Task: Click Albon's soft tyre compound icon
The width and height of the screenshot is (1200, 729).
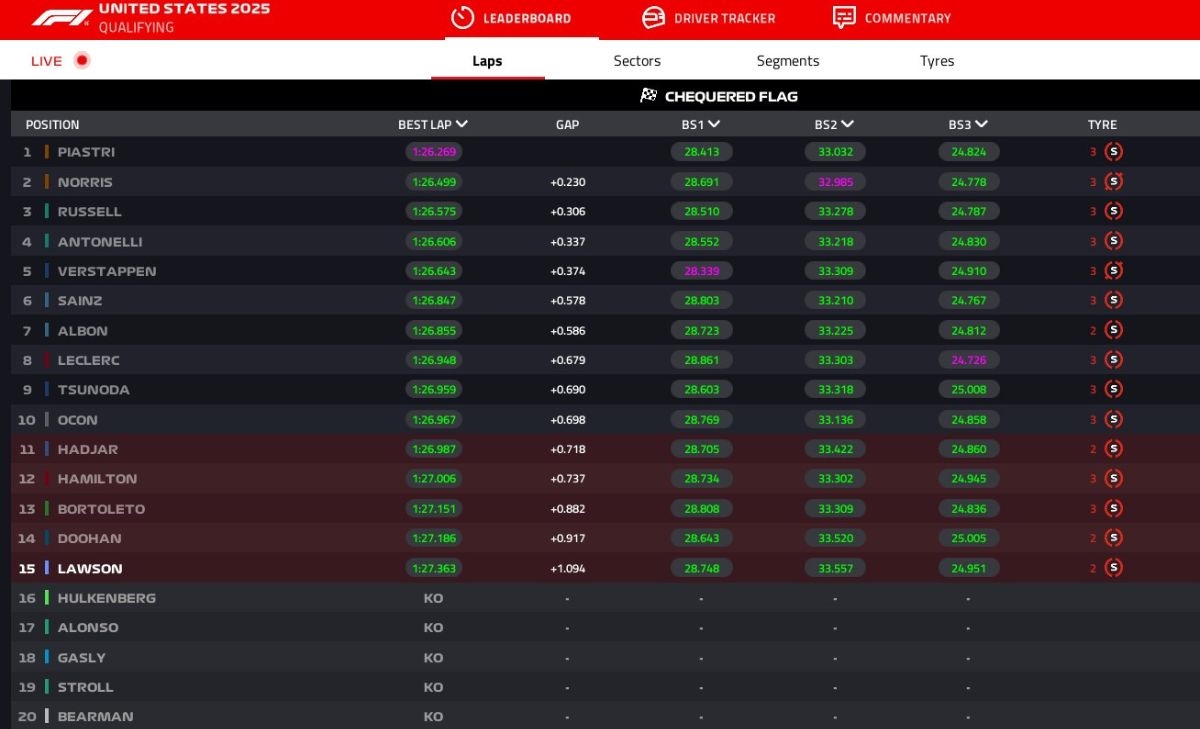Action: coord(1113,330)
